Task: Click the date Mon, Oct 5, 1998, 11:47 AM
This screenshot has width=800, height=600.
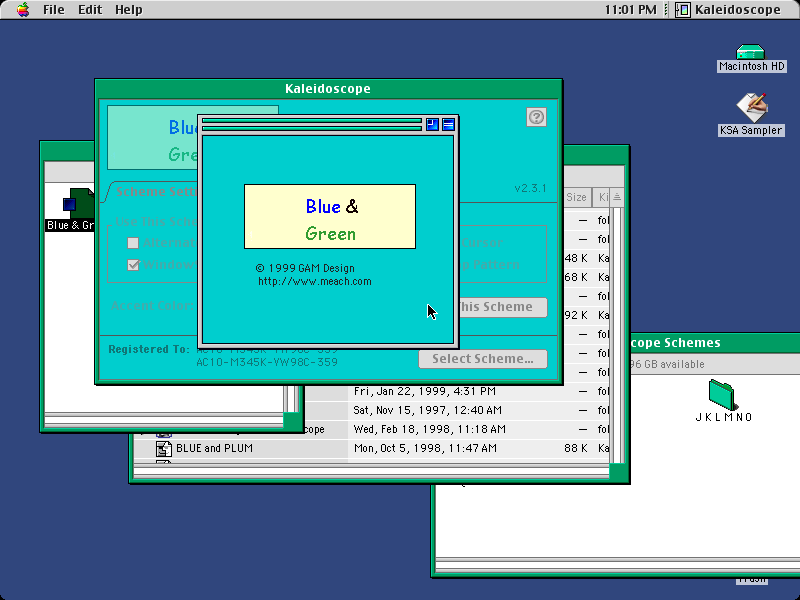Action: pos(425,448)
